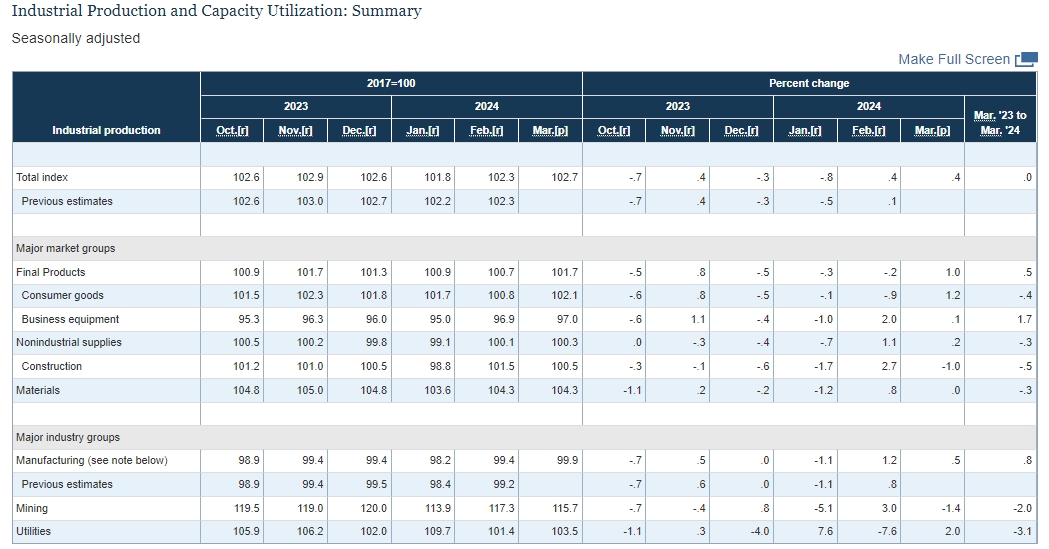Select the Total index row label
The image size is (1049, 549).
pyautogui.click(x=42, y=177)
